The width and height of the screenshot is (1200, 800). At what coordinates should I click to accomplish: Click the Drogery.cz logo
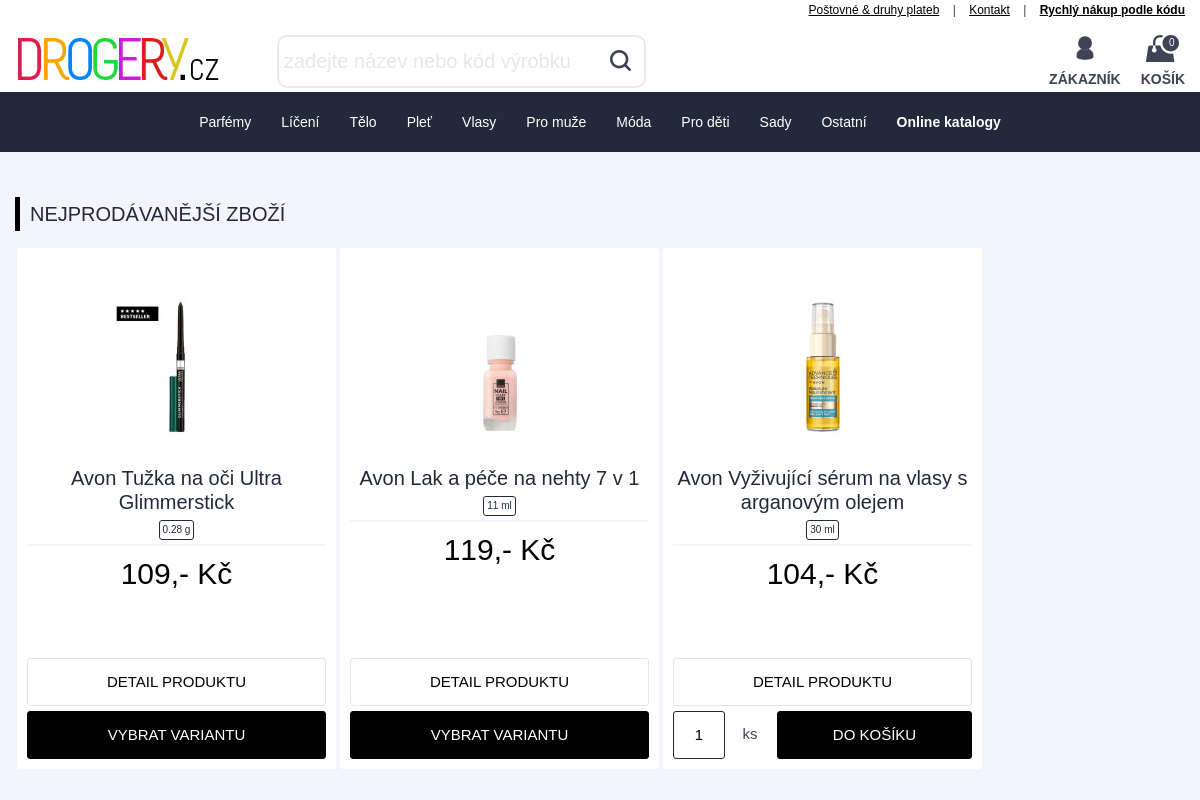click(118, 59)
